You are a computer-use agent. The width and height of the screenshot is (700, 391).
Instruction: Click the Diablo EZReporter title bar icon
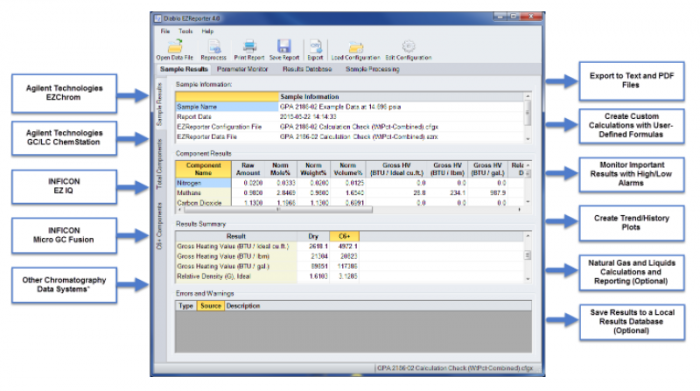click(158, 18)
